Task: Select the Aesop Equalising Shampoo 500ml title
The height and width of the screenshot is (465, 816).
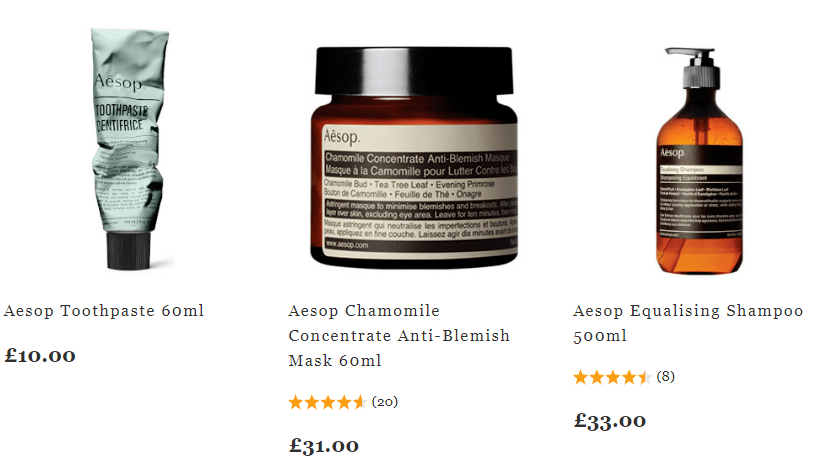Action: pos(688,323)
